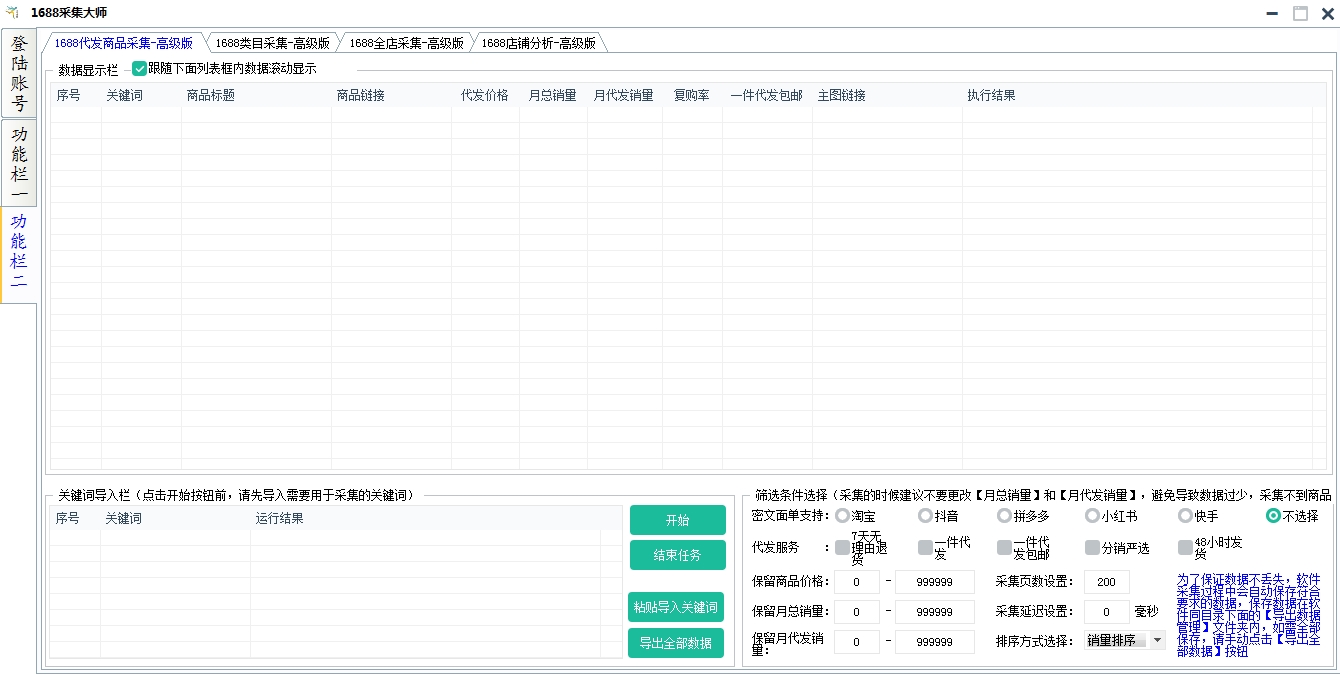Click the 执行结果 column header
The width and height of the screenshot is (1340, 675).
tap(1138, 95)
